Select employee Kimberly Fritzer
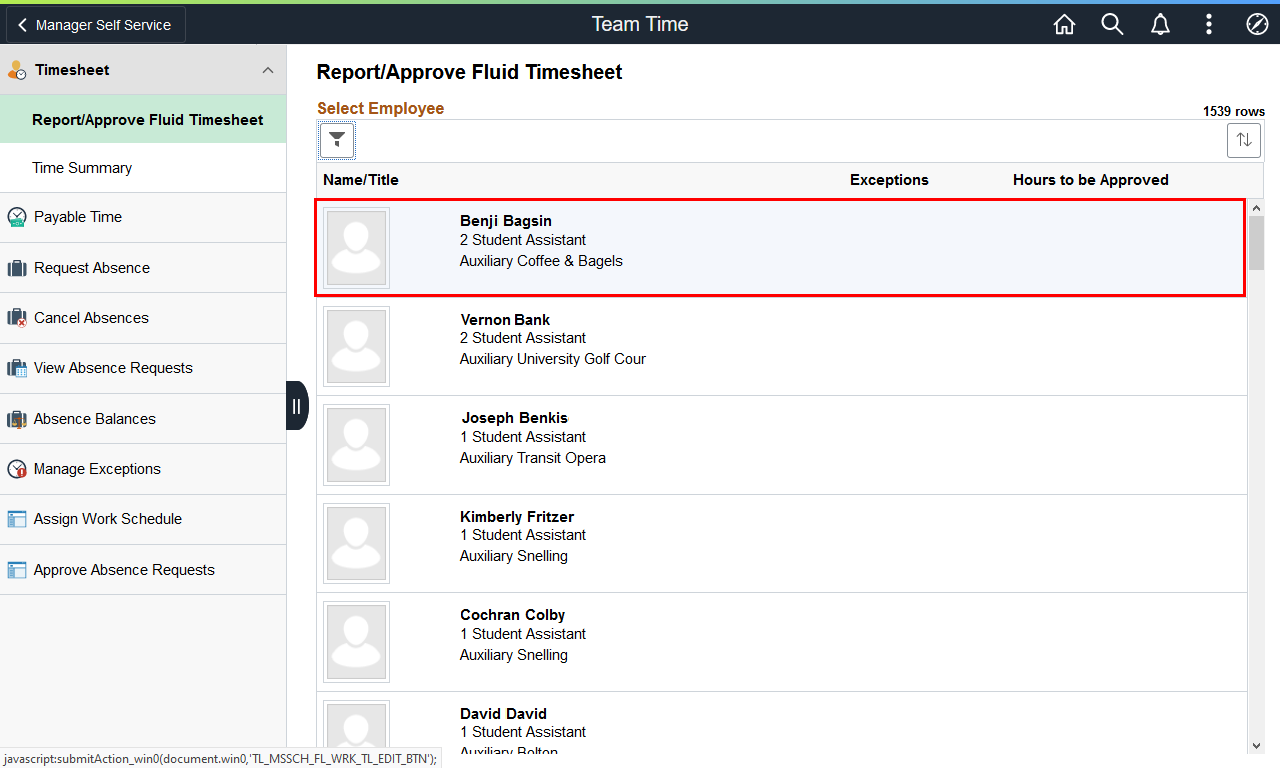The width and height of the screenshot is (1280, 768). click(782, 543)
